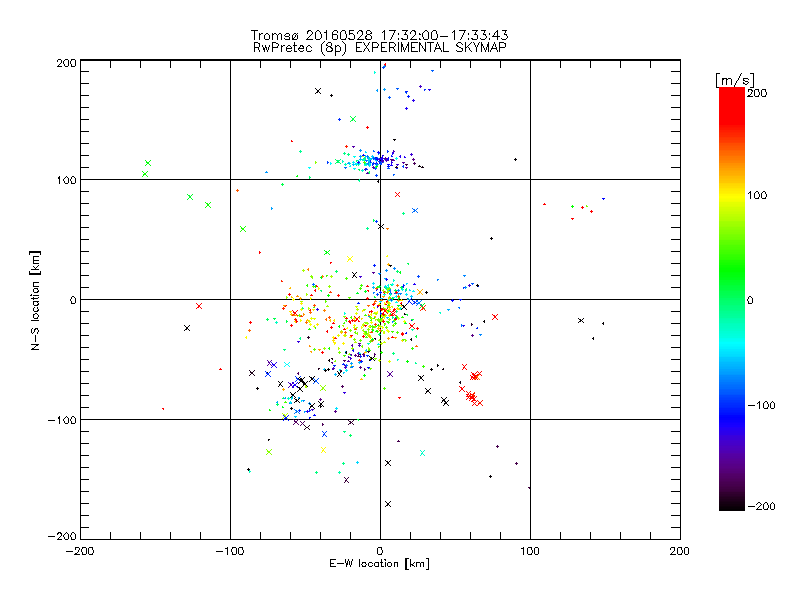Click the 200 label beside the velocity colorbar
The image size is (800, 600).
(x=757, y=93)
